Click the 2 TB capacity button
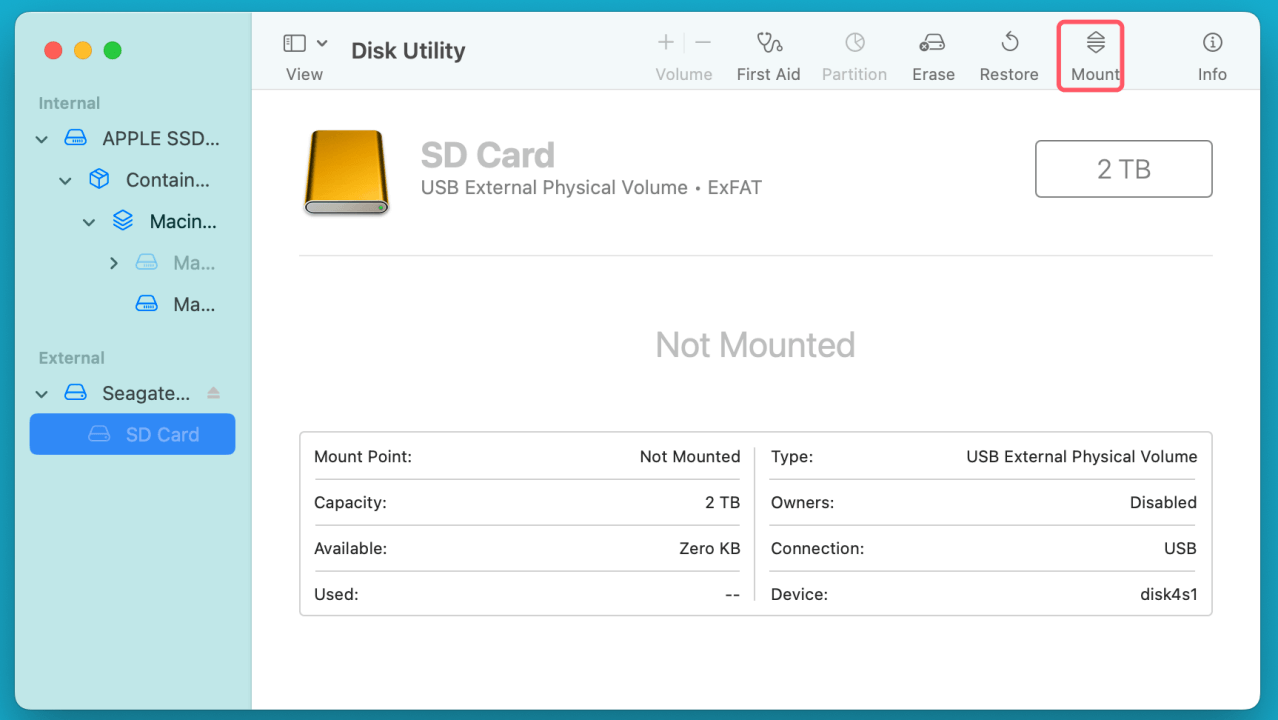This screenshot has height=720, width=1278. pos(1123,168)
